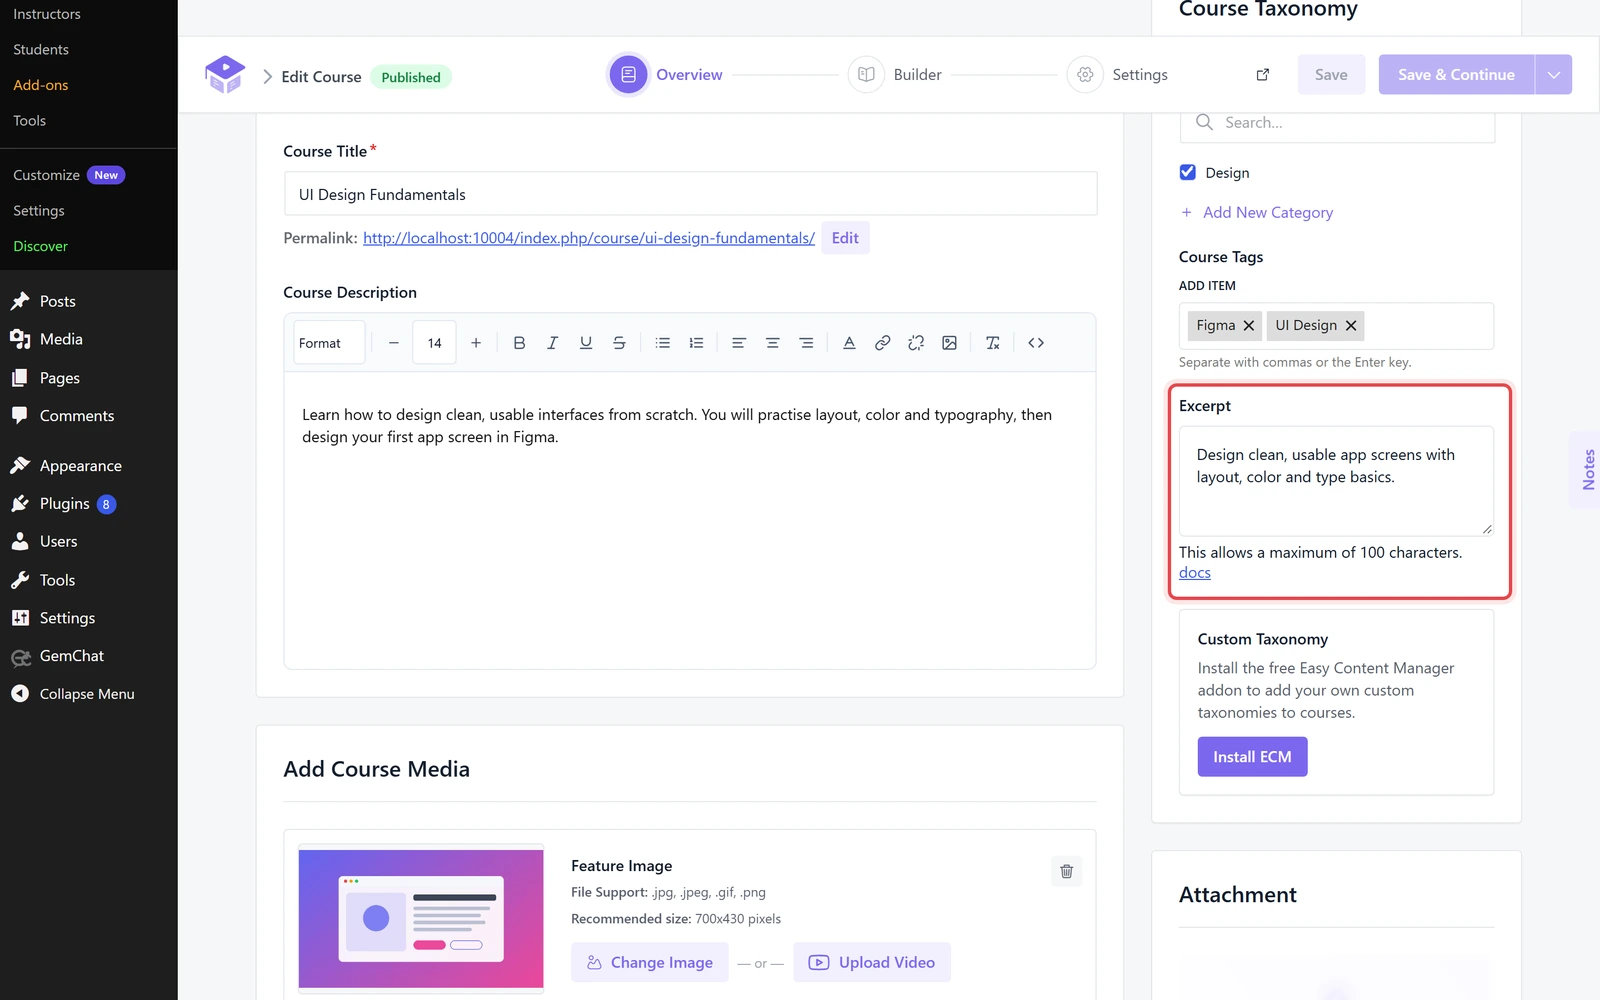
Task: Click the Save button
Action: coord(1331,75)
